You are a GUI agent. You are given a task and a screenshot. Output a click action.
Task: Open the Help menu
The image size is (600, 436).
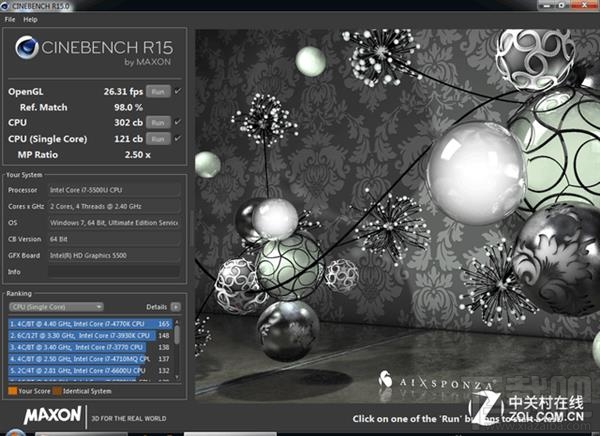point(30,19)
